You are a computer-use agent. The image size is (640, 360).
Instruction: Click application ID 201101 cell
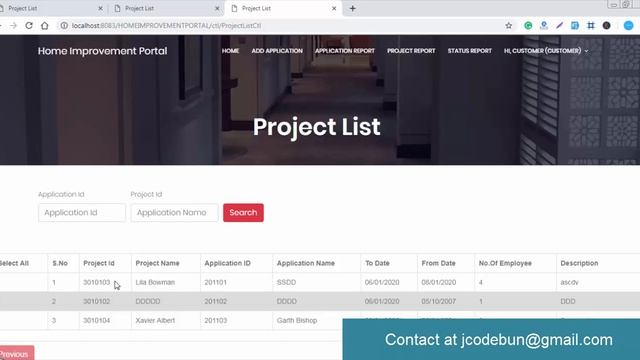click(216, 282)
